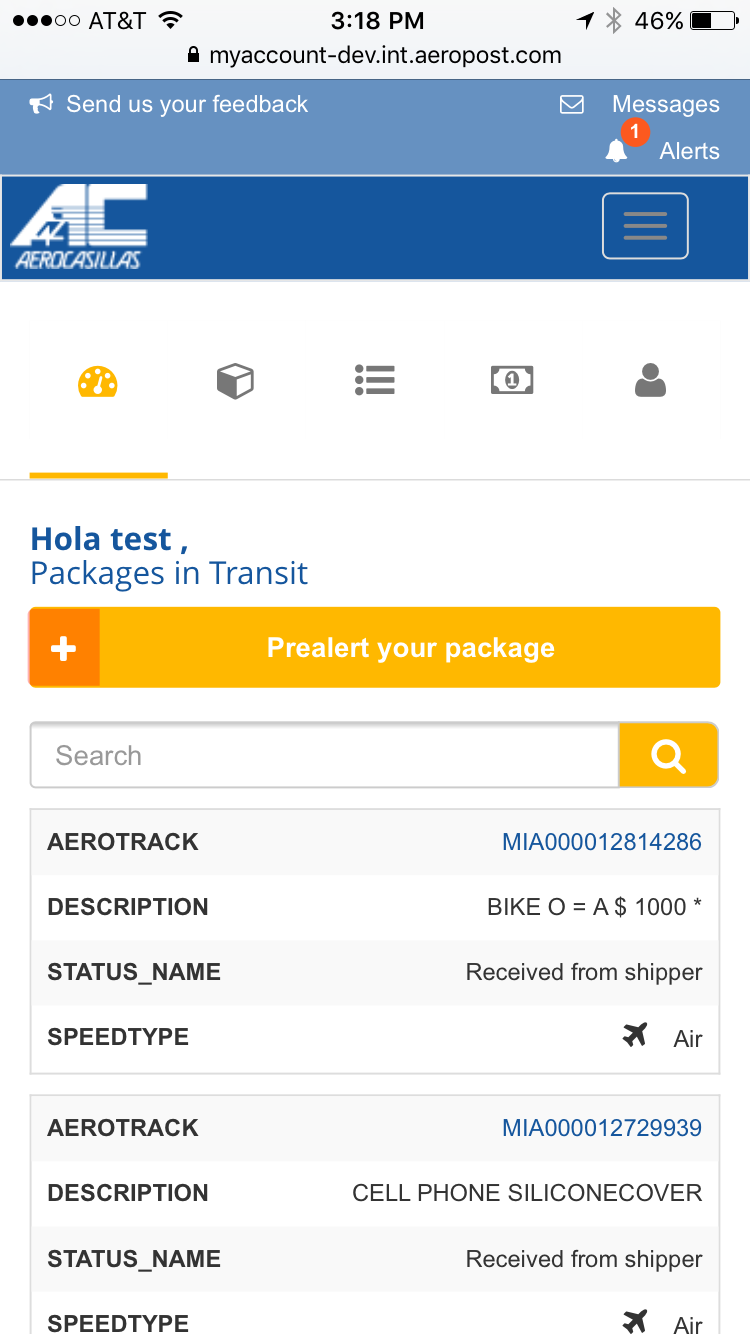The height and width of the screenshot is (1334, 750).
Task: Click the megaphone feedback icon
Action: coord(41,104)
